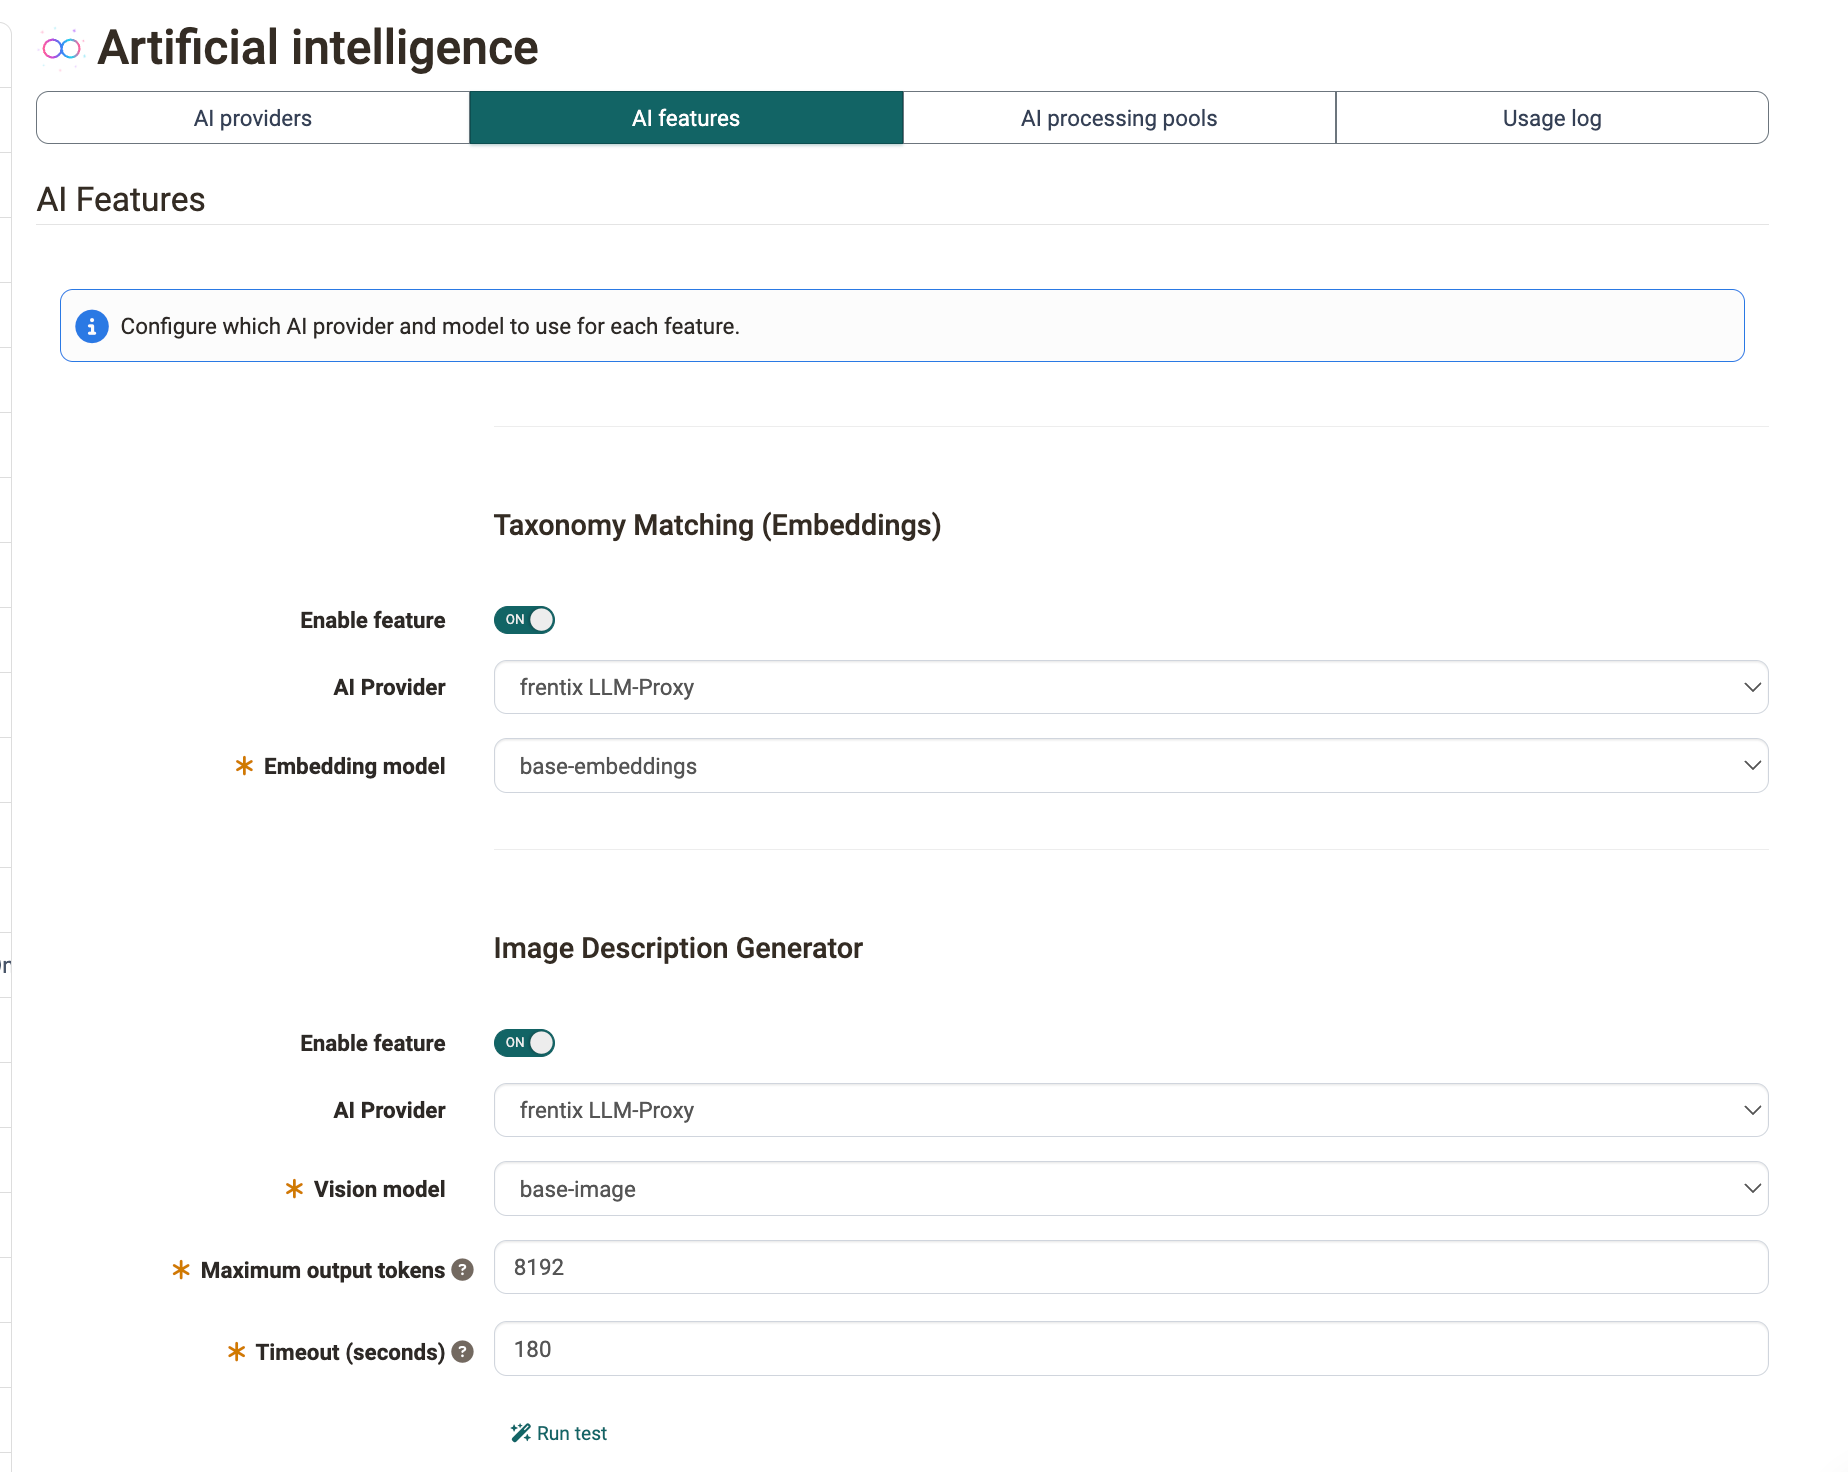Open AI Provider dropdown under Taxonomy Matching
Screen dimensions: 1848x1472
tap(1131, 687)
